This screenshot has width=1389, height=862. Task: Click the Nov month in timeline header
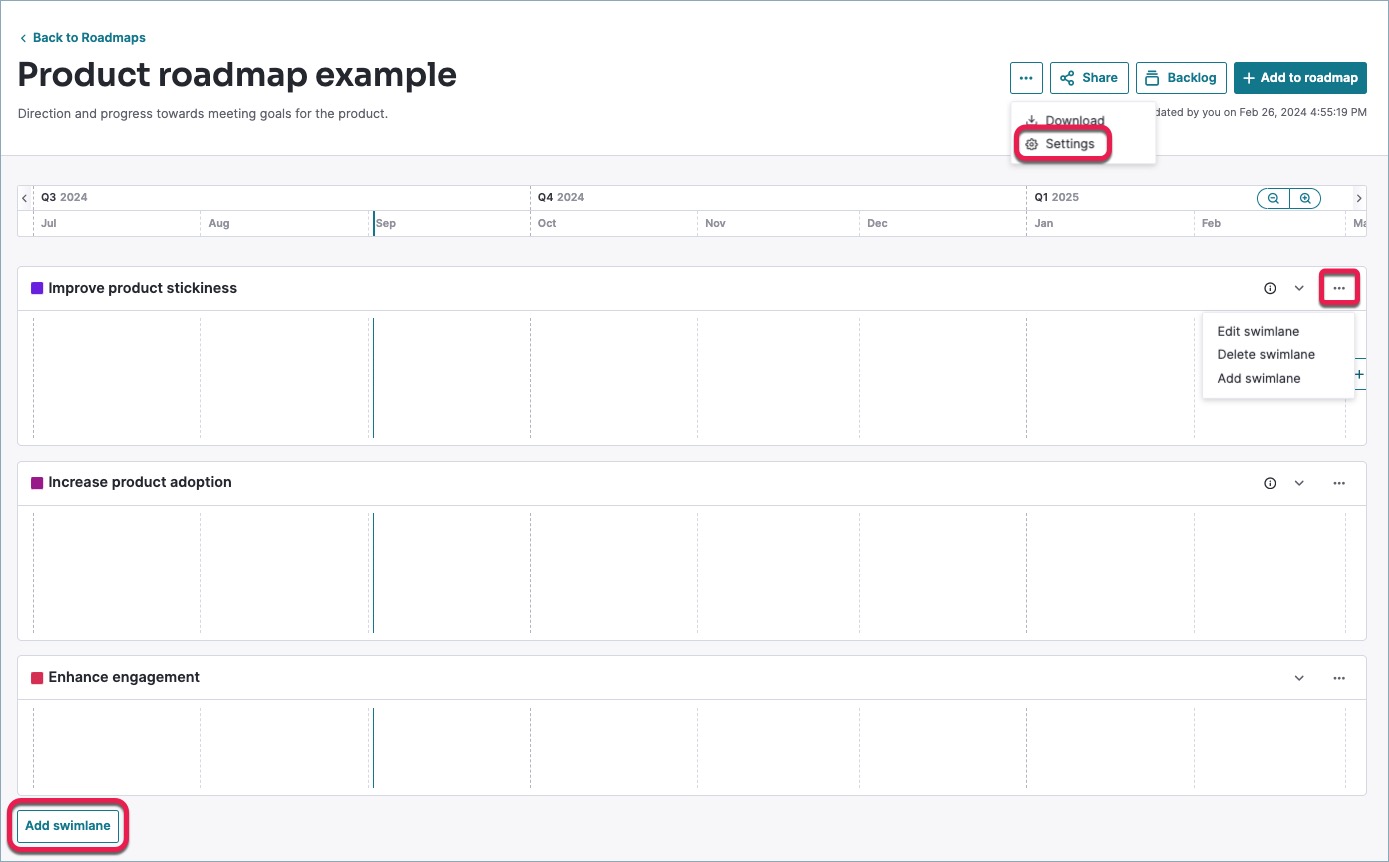[x=715, y=223]
